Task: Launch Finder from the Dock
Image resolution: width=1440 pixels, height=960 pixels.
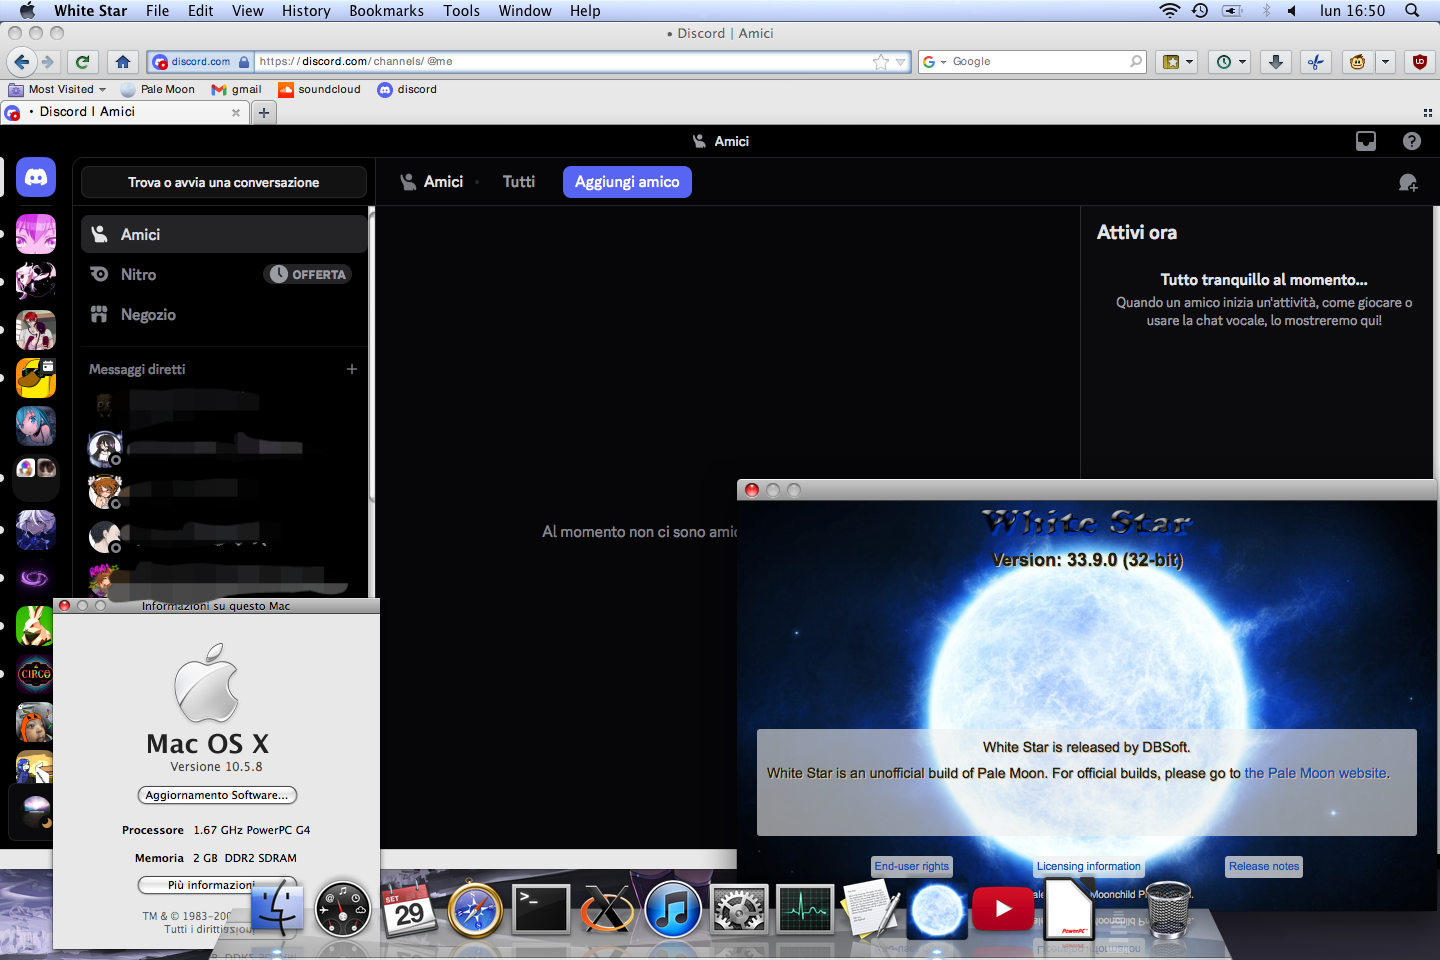Action: click(277, 910)
